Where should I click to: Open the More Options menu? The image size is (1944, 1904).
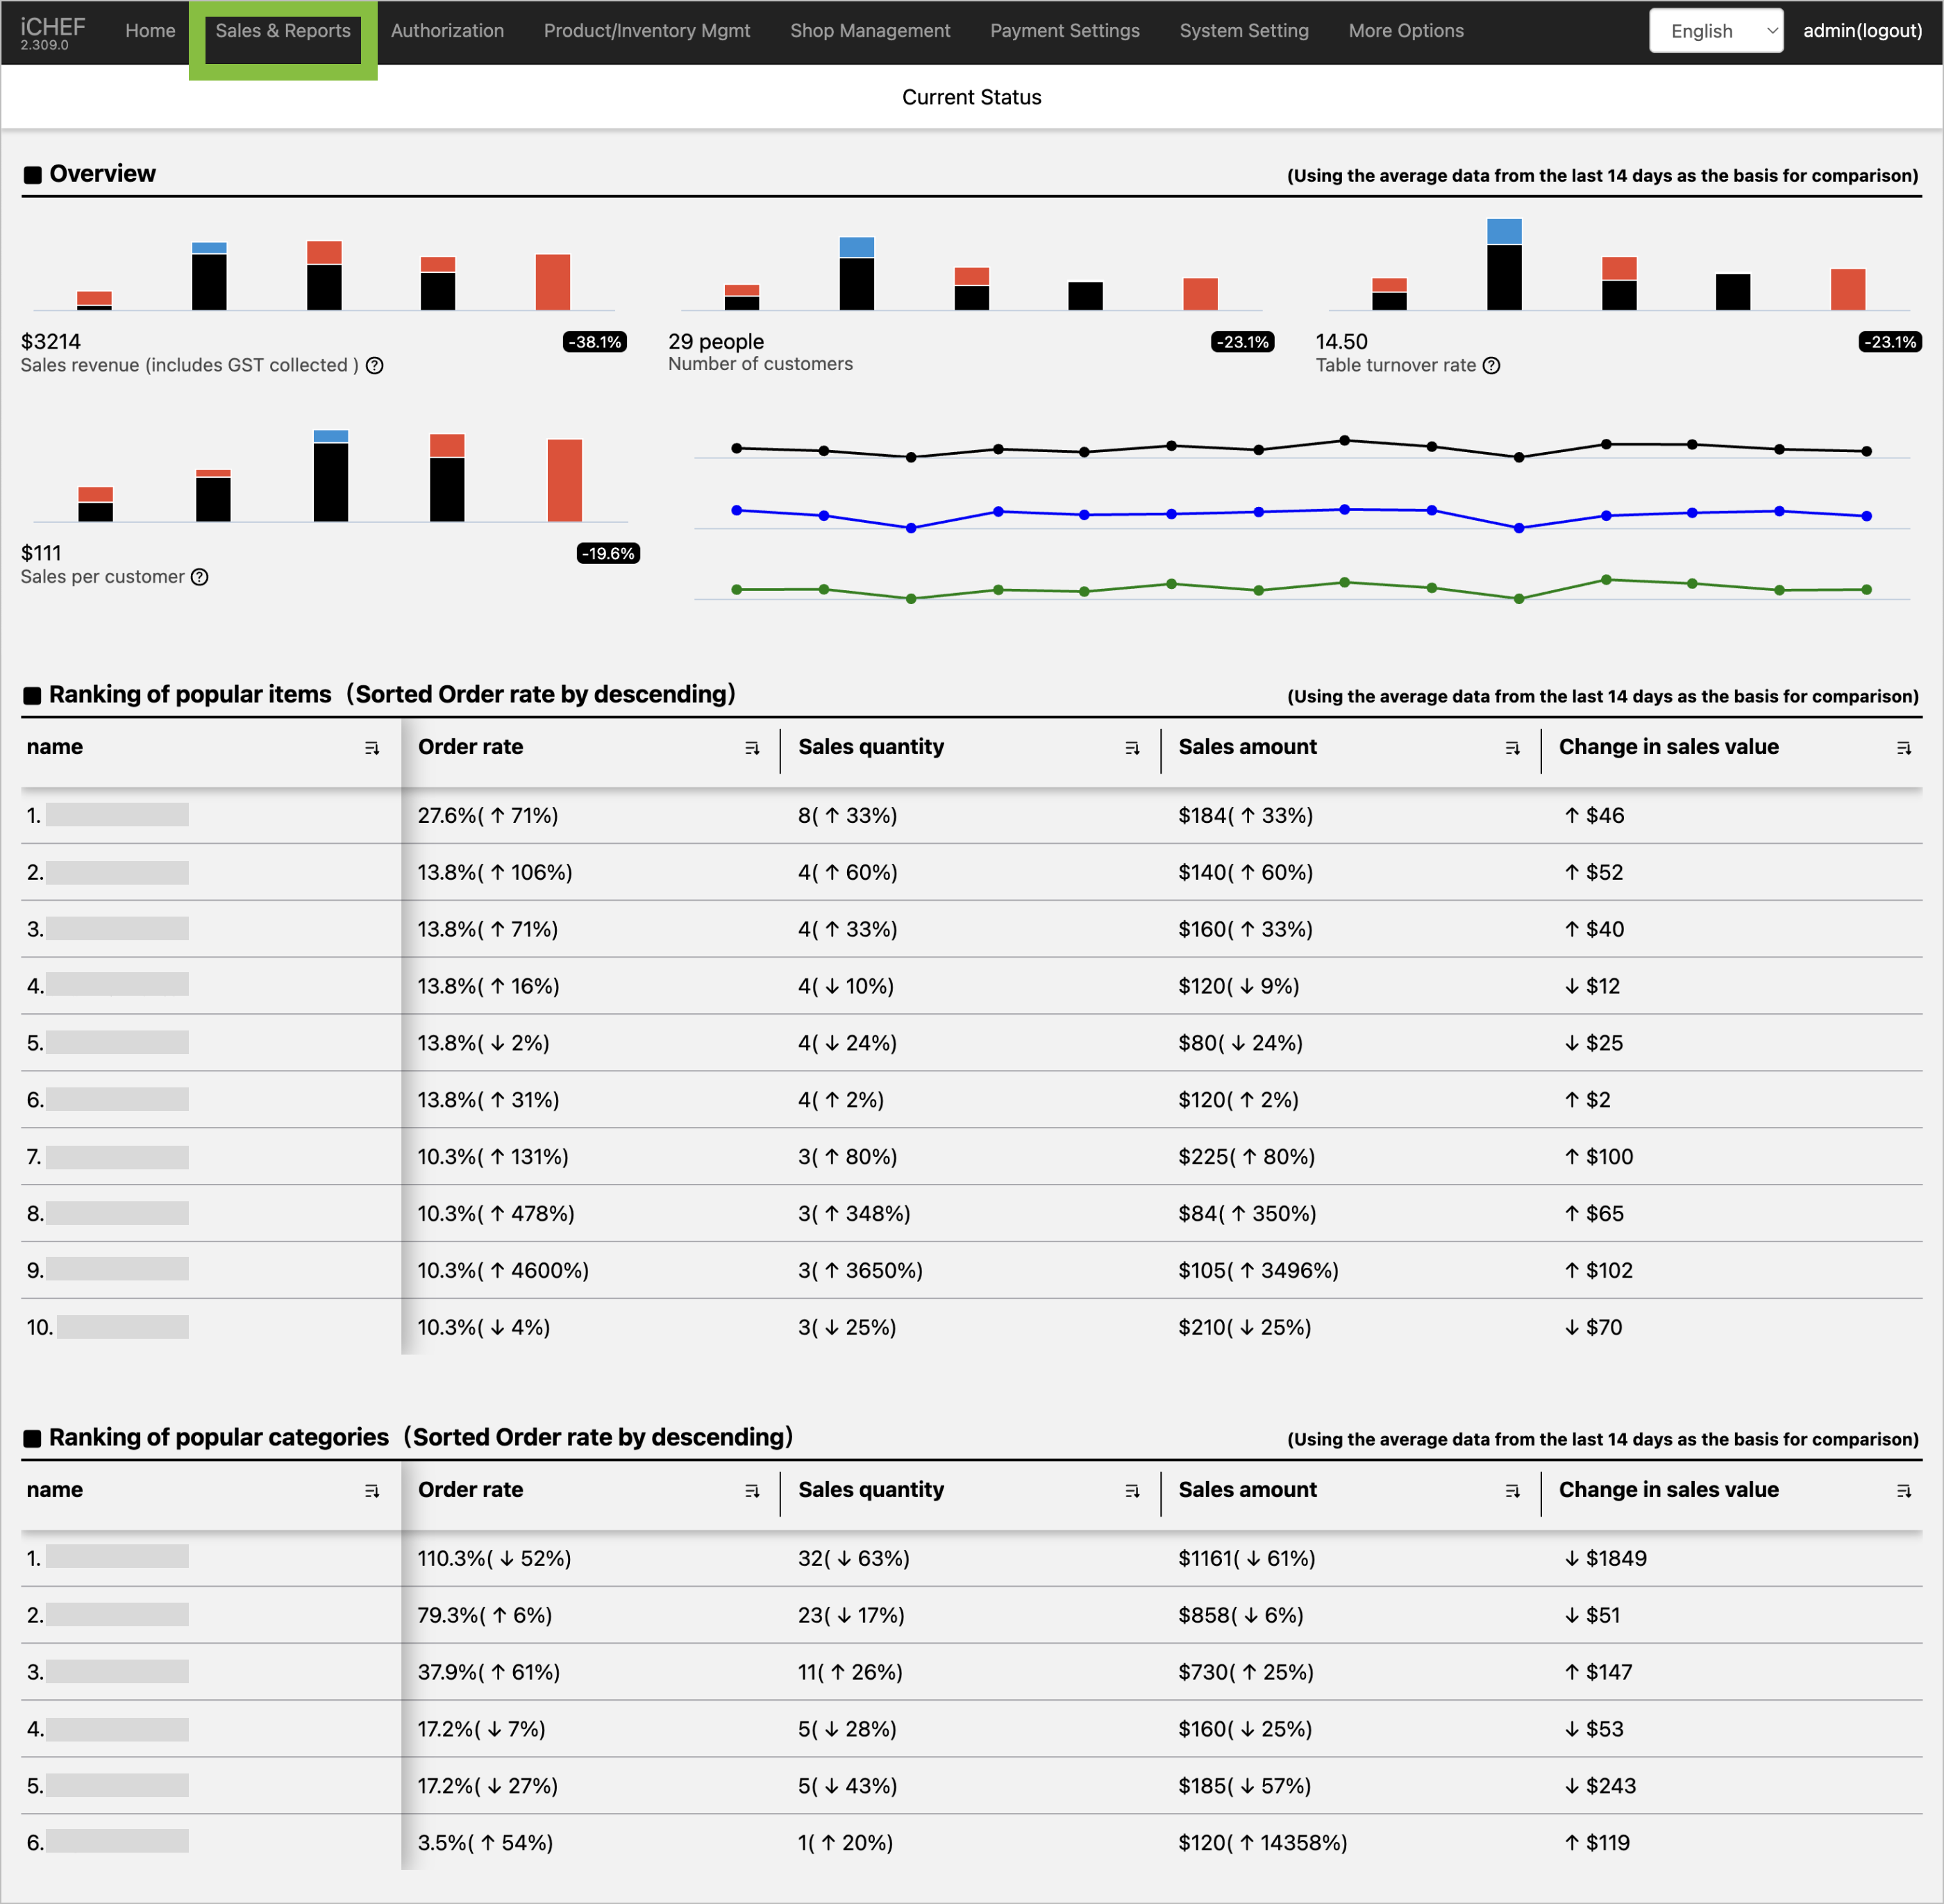point(1405,31)
